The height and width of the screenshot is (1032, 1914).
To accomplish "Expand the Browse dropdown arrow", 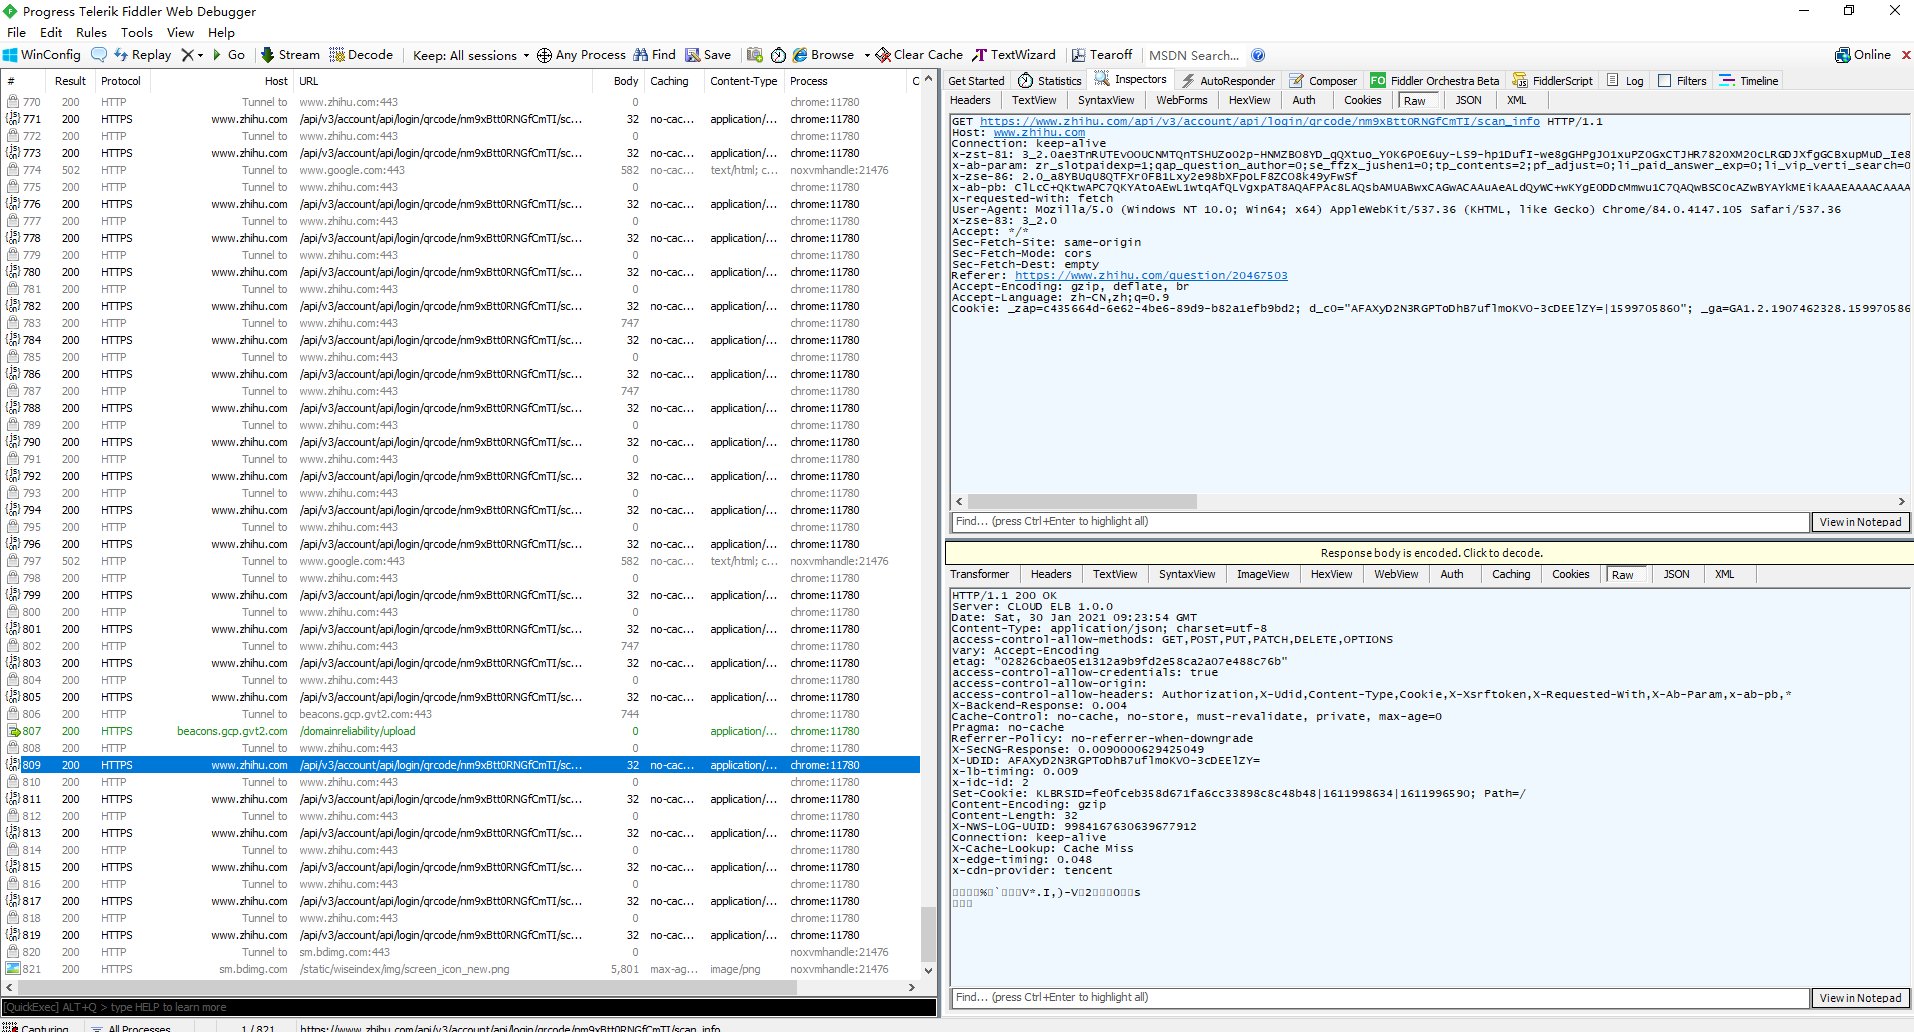I will (x=867, y=56).
